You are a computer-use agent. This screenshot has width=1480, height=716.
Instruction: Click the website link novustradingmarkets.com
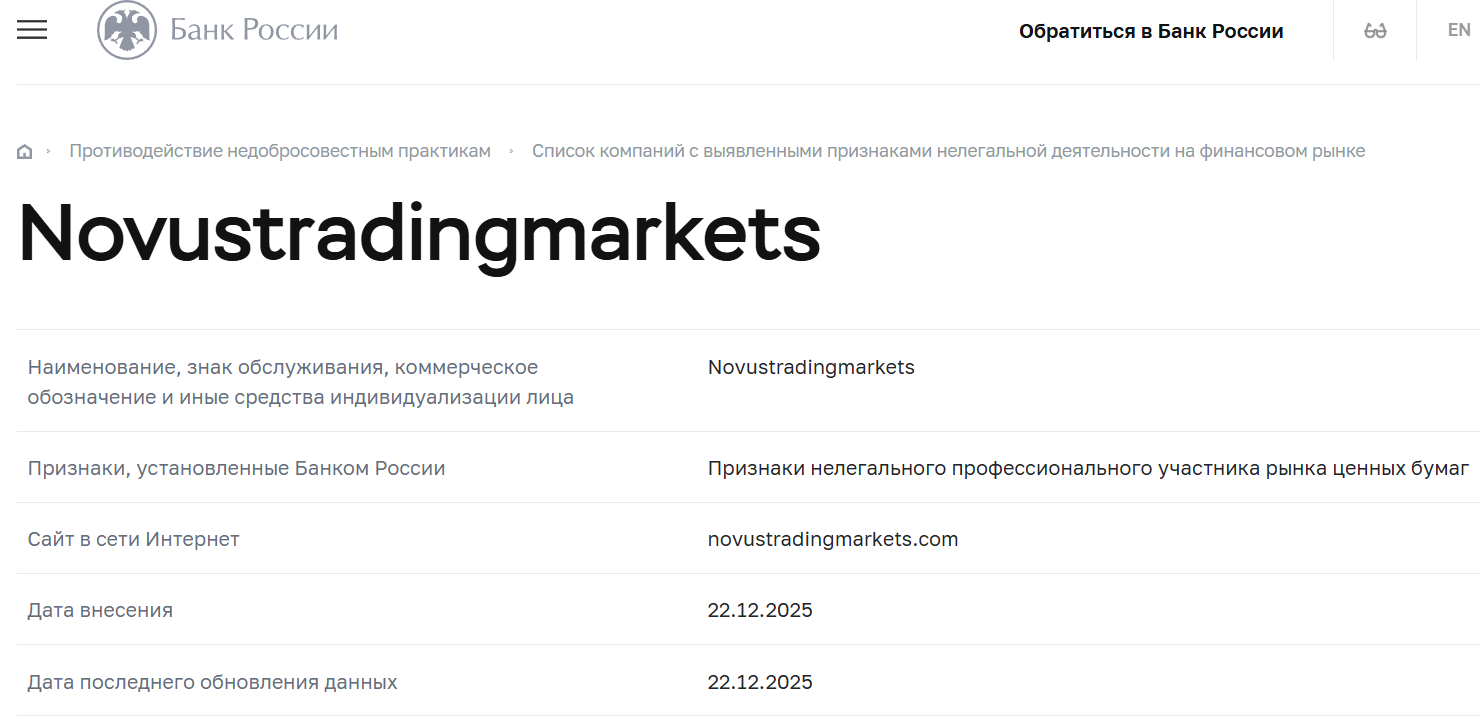point(832,539)
